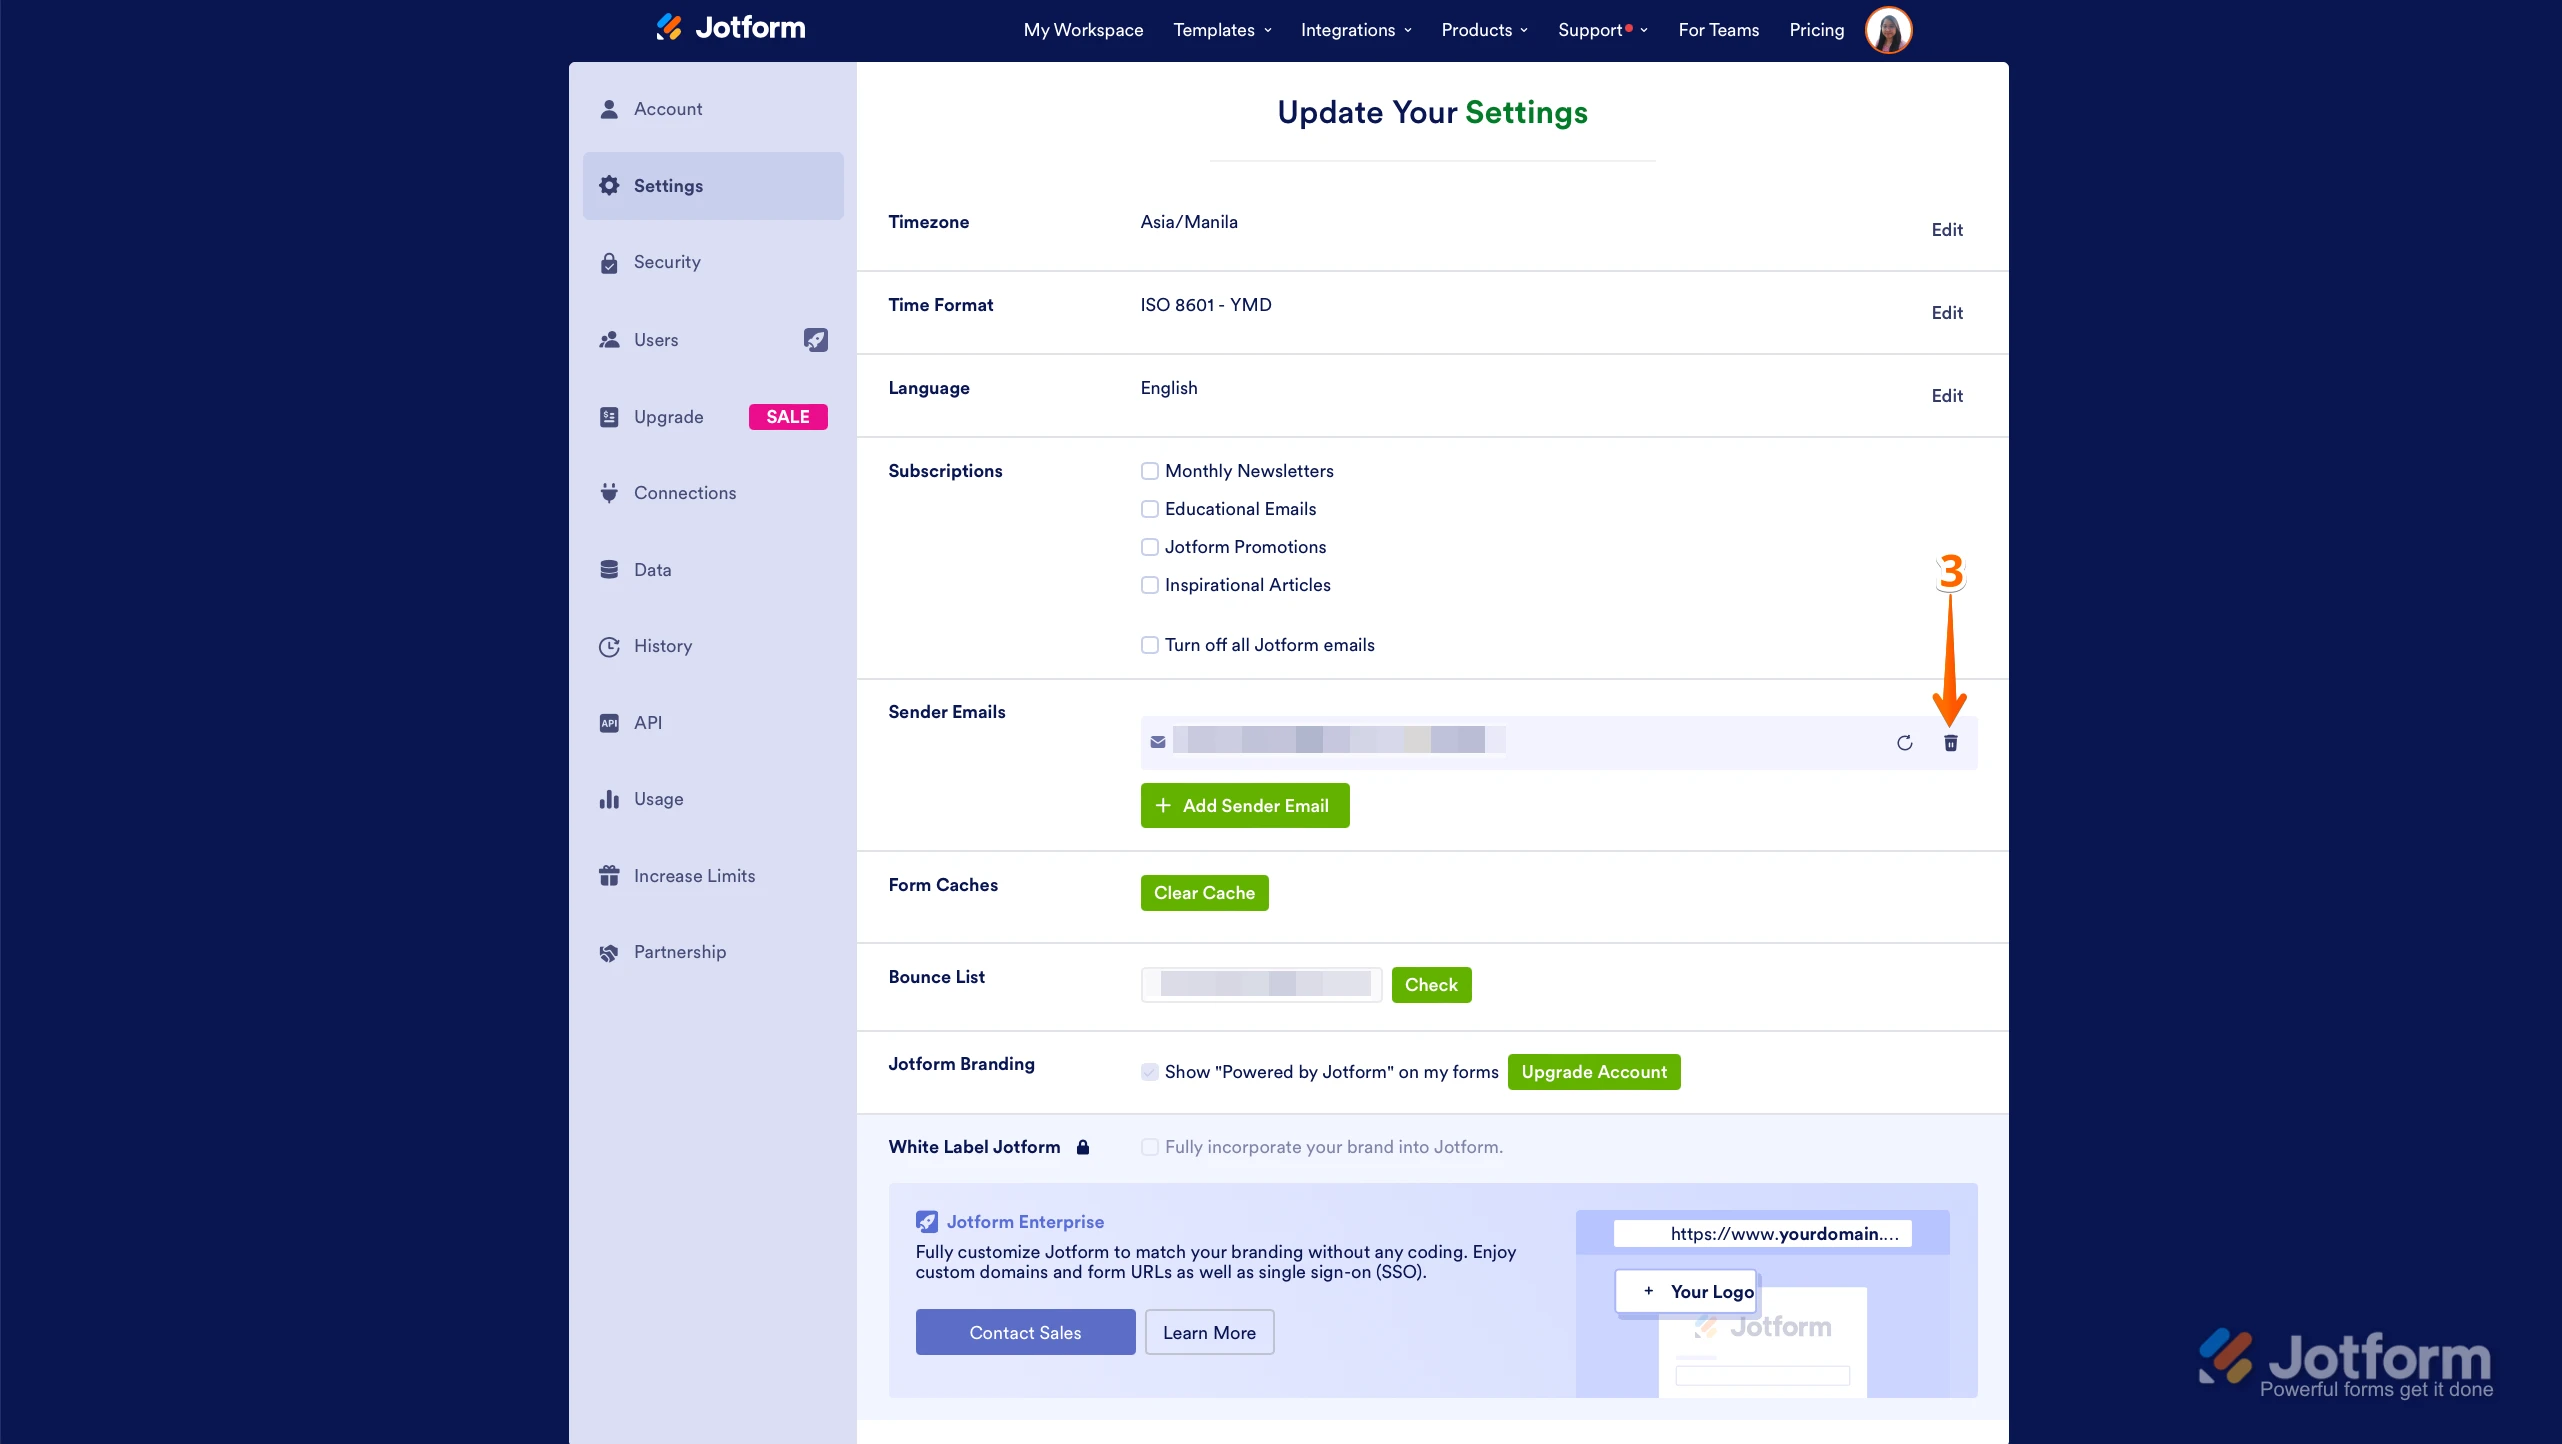Click the Jotform Enterprise rocket icon
Screen dimensions: 2562x1444
tap(927, 1222)
